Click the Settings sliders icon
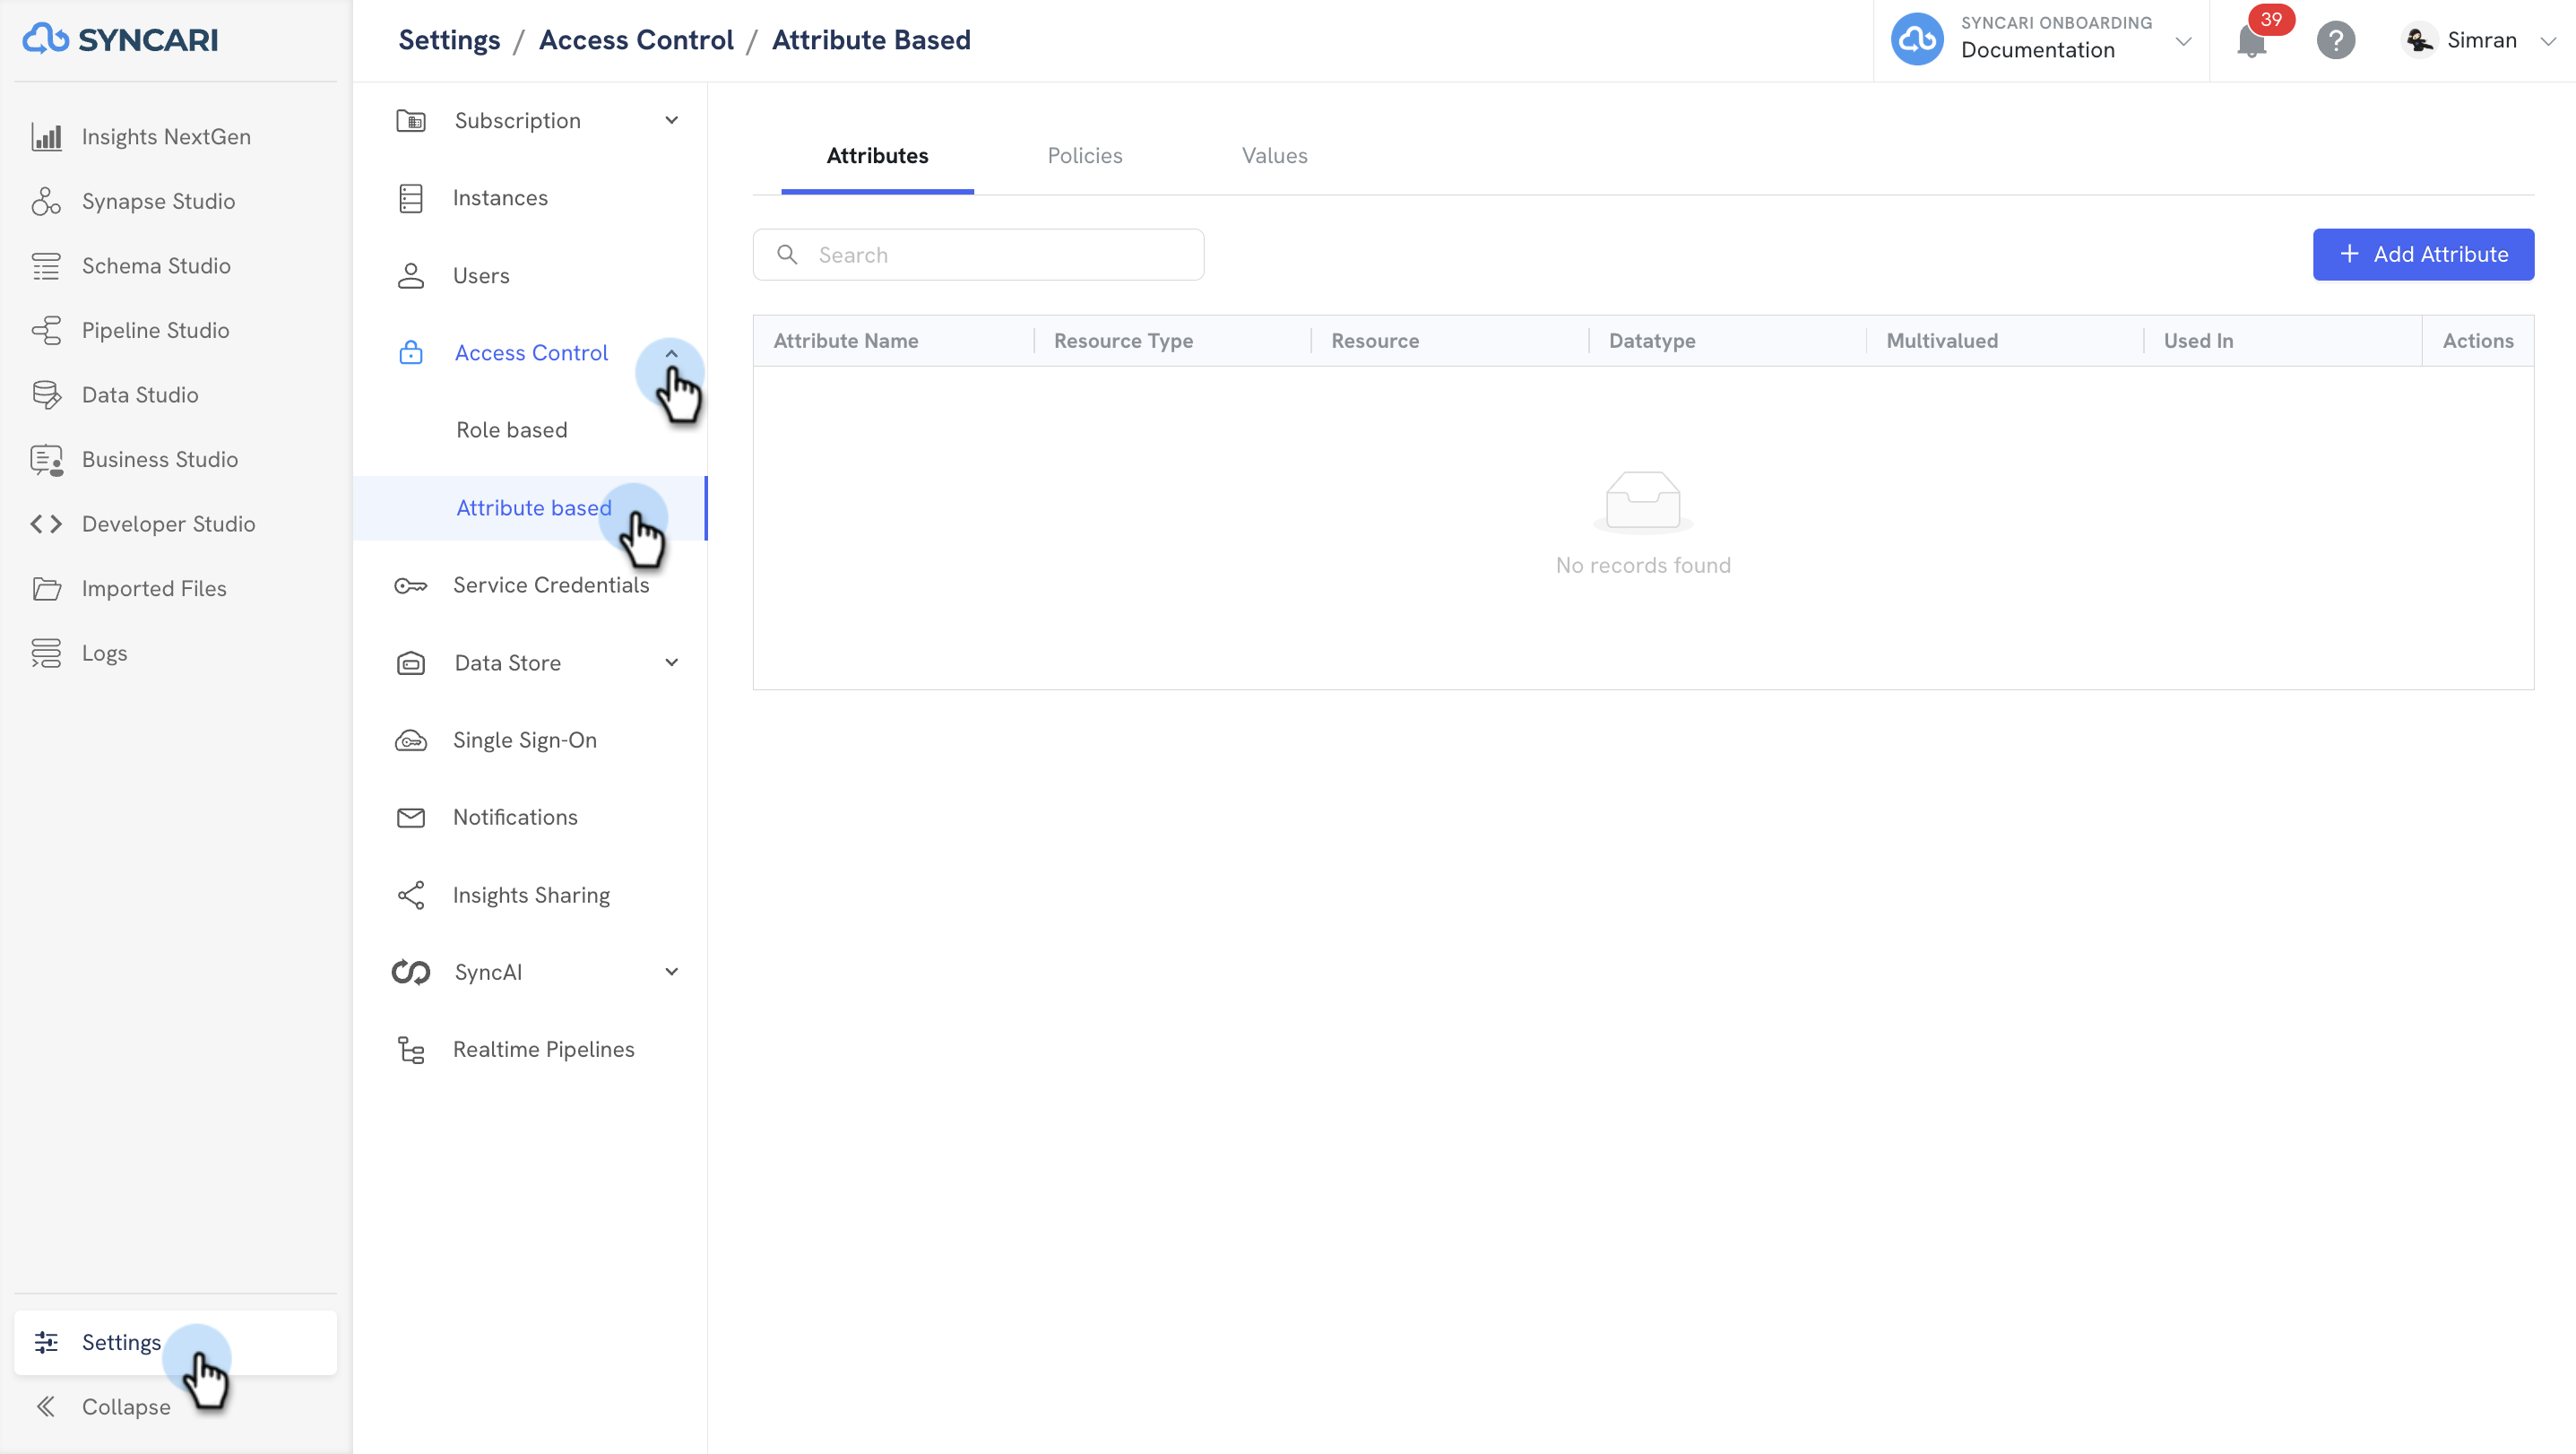 pyautogui.click(x=46, y=1342)
